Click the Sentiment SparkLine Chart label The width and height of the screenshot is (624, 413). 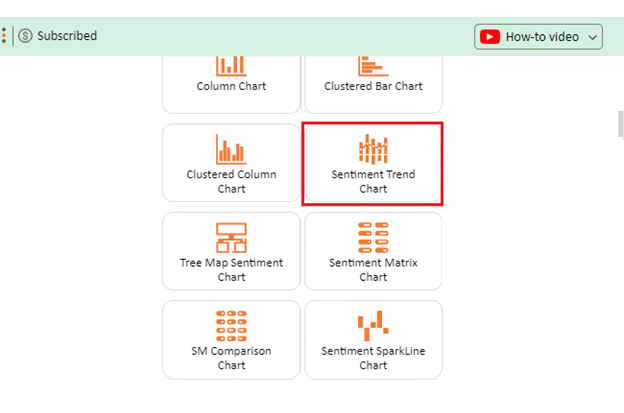373,358
